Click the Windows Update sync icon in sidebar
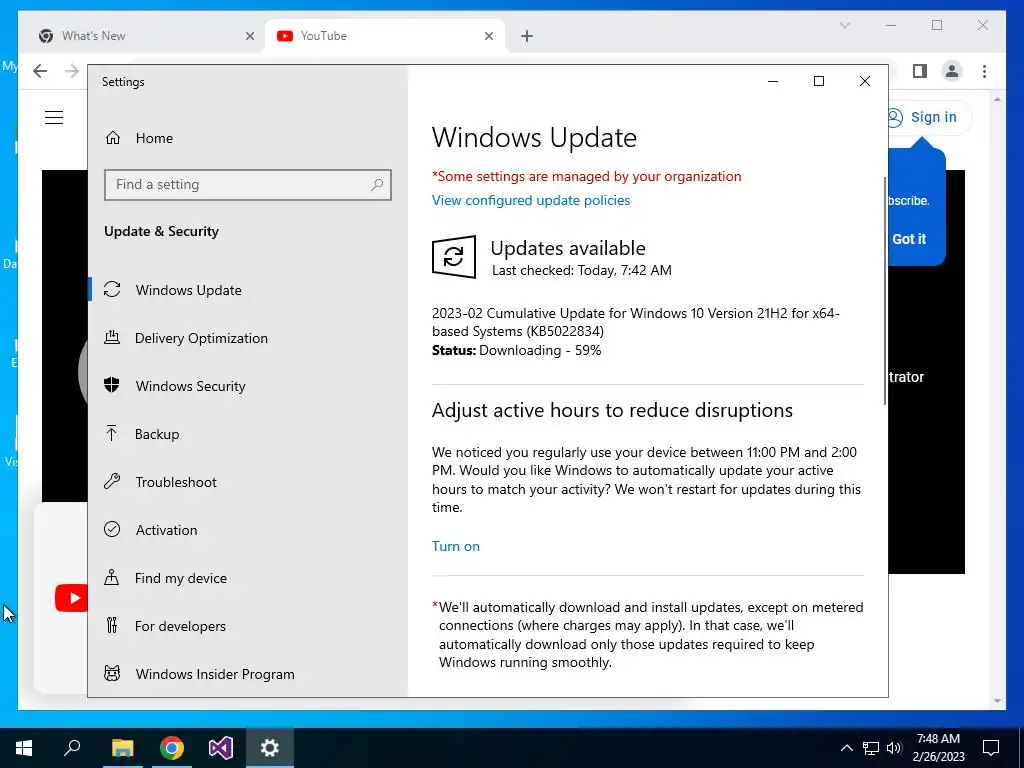This screenshot has height=768, width=1024. pyautogui.click(x=112, y=289)
